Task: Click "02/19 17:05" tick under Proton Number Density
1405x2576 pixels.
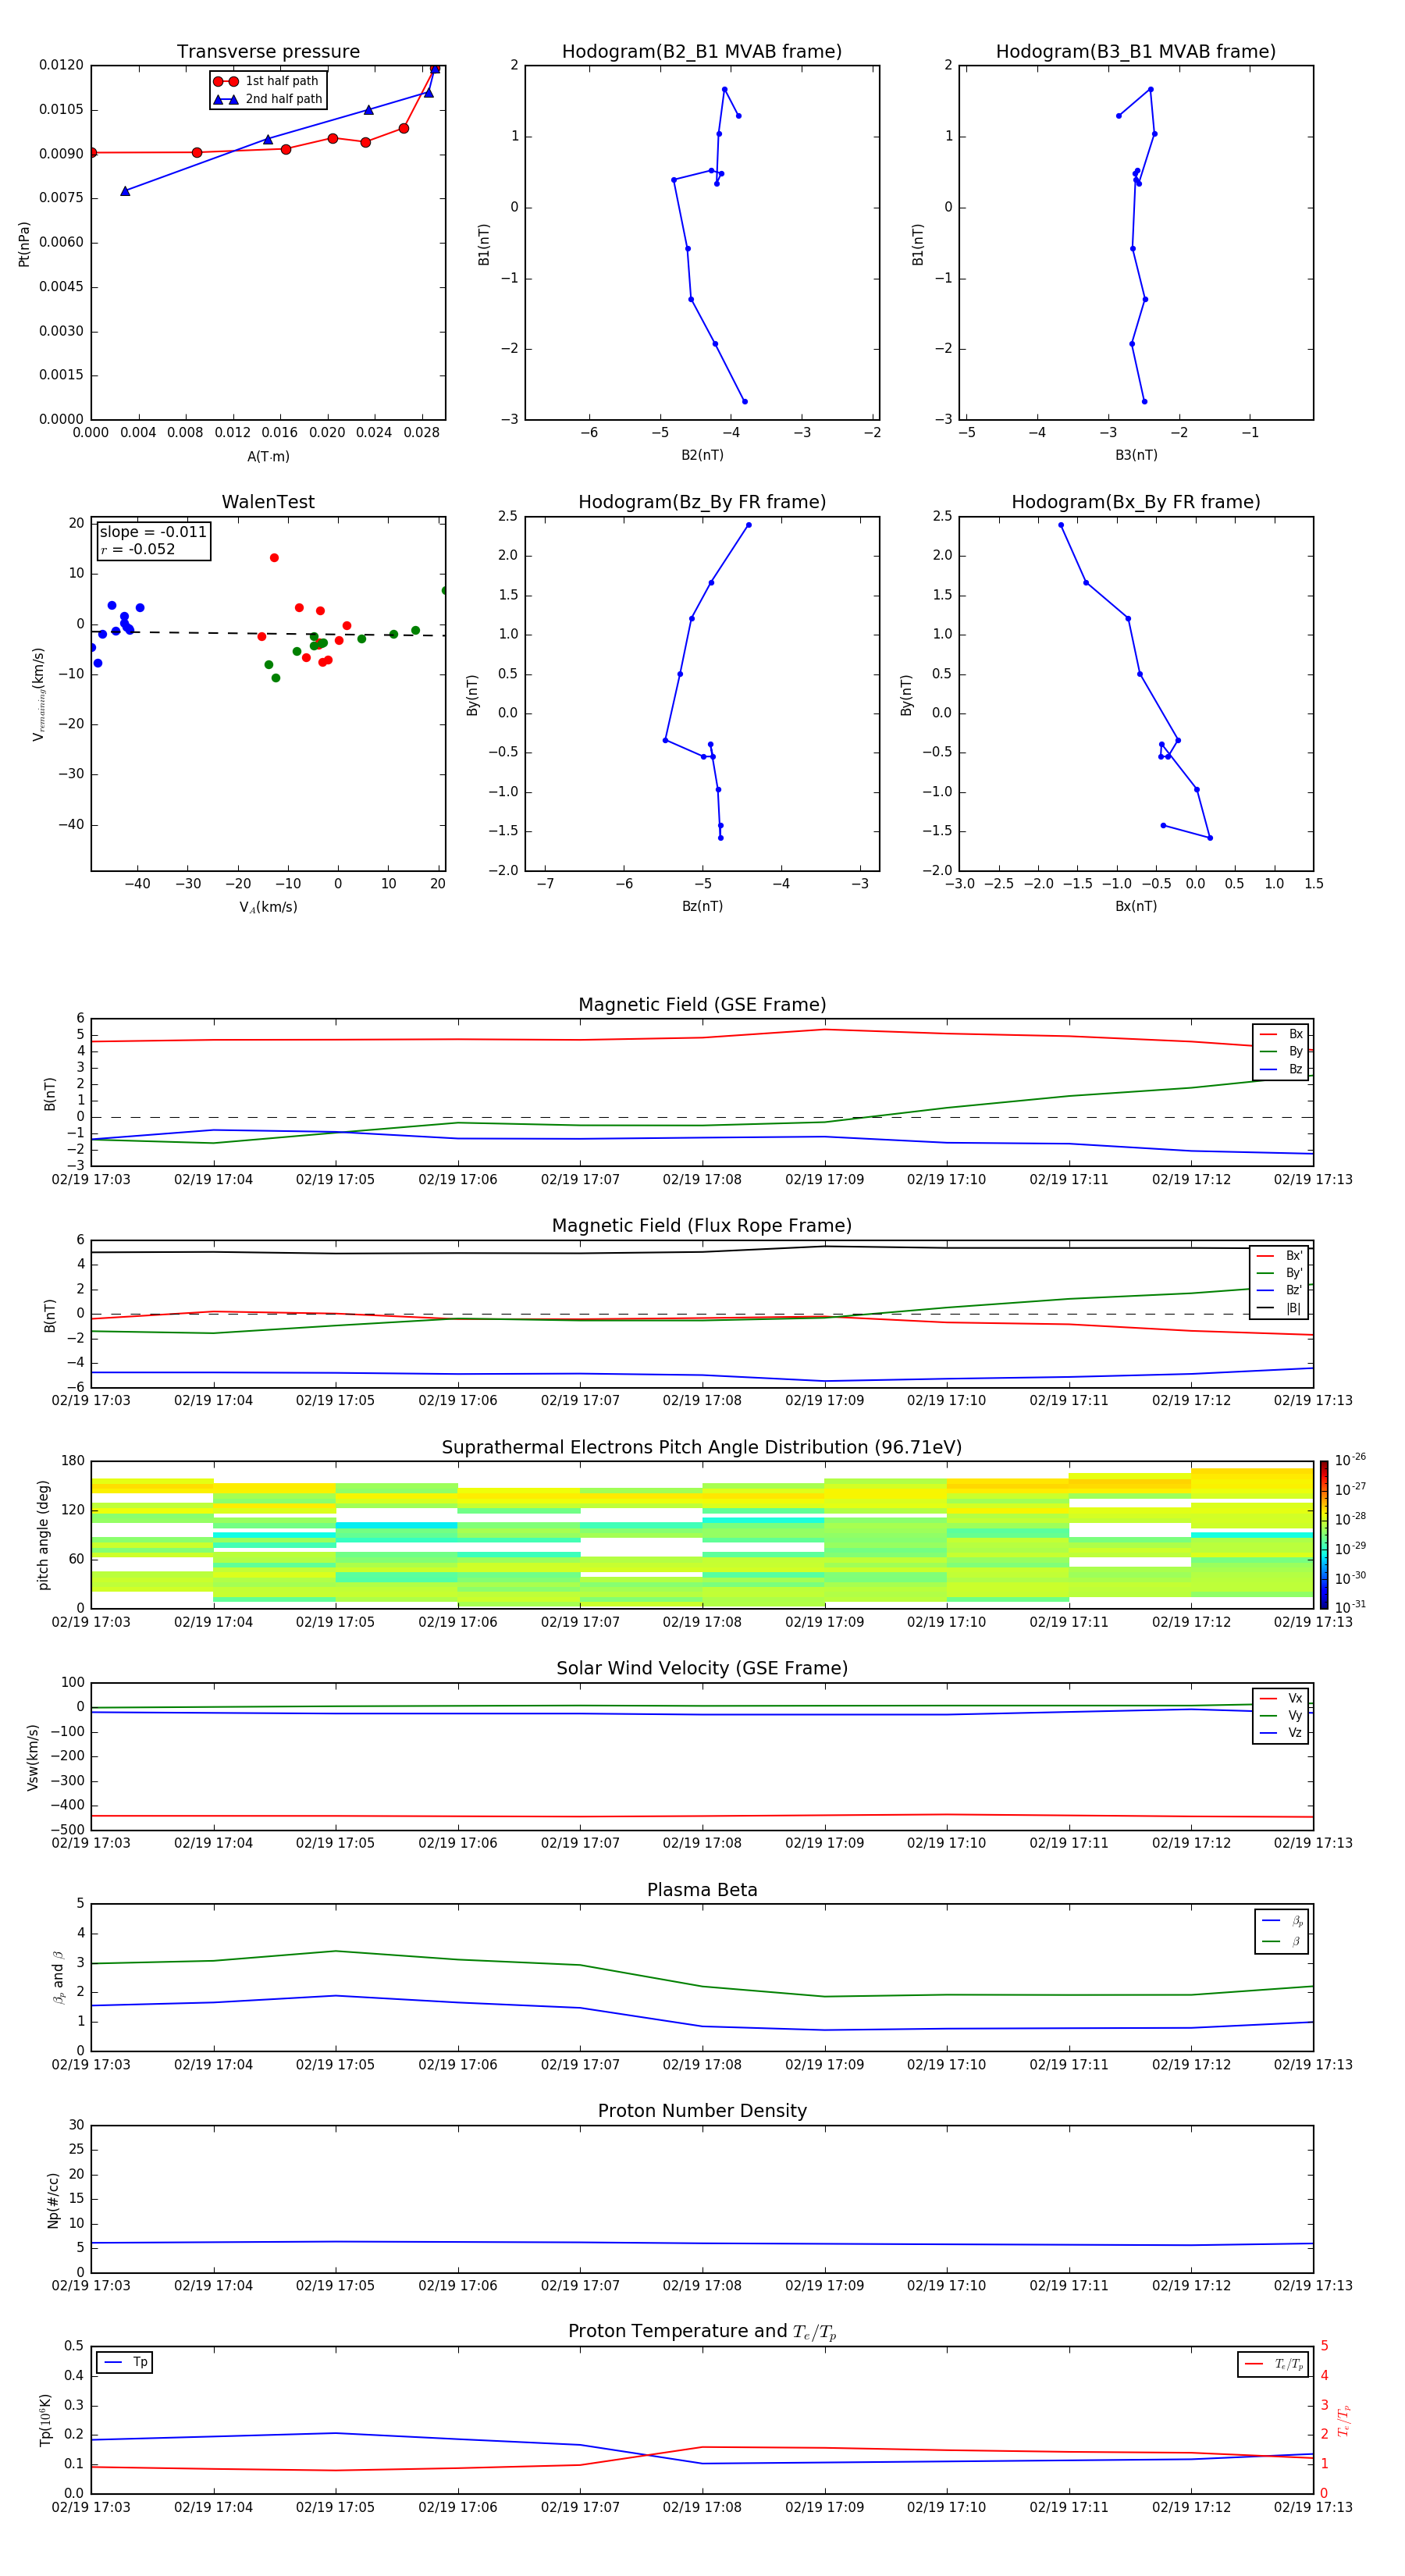Action: (335, 2286)
